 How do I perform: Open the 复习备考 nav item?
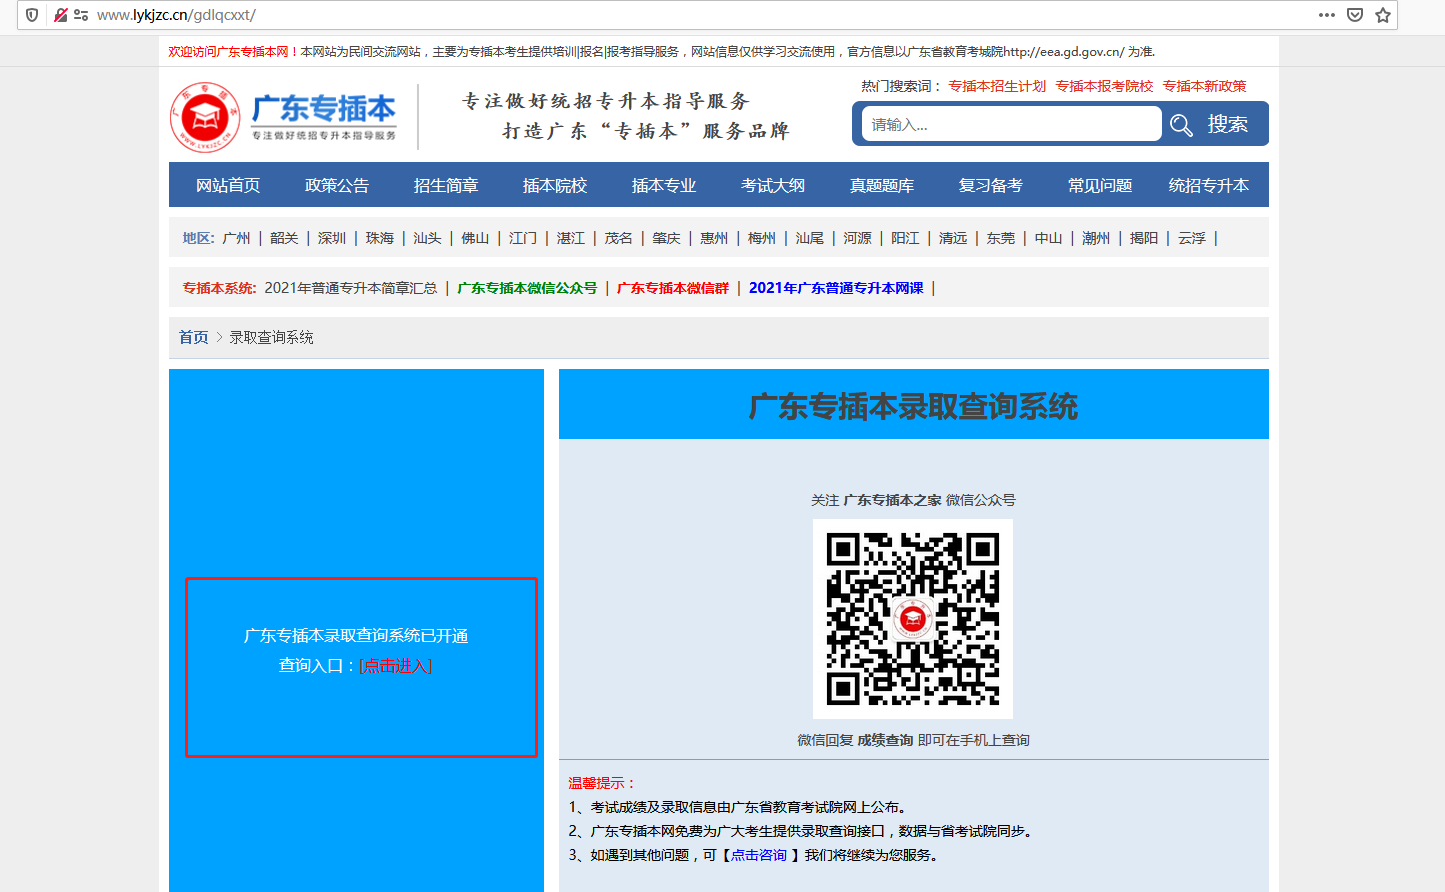(x=991, y=185)
